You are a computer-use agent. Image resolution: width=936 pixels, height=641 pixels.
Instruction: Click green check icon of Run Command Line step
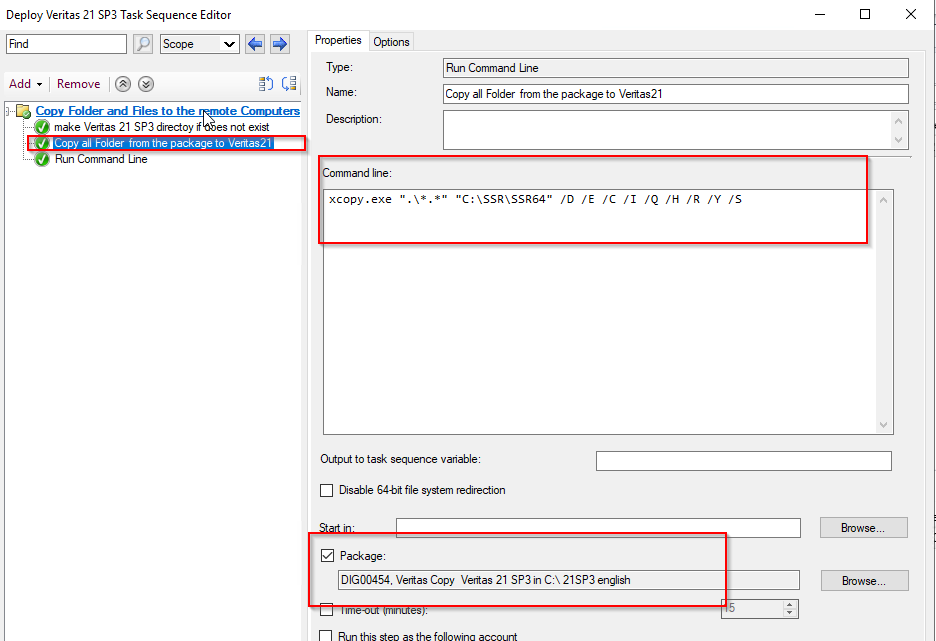click(42, 159)
